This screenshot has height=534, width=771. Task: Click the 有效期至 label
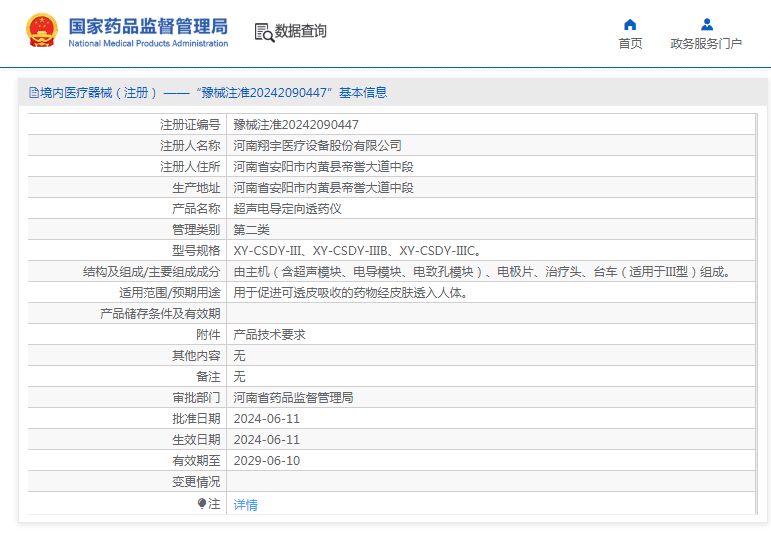[x=196, y=461]
